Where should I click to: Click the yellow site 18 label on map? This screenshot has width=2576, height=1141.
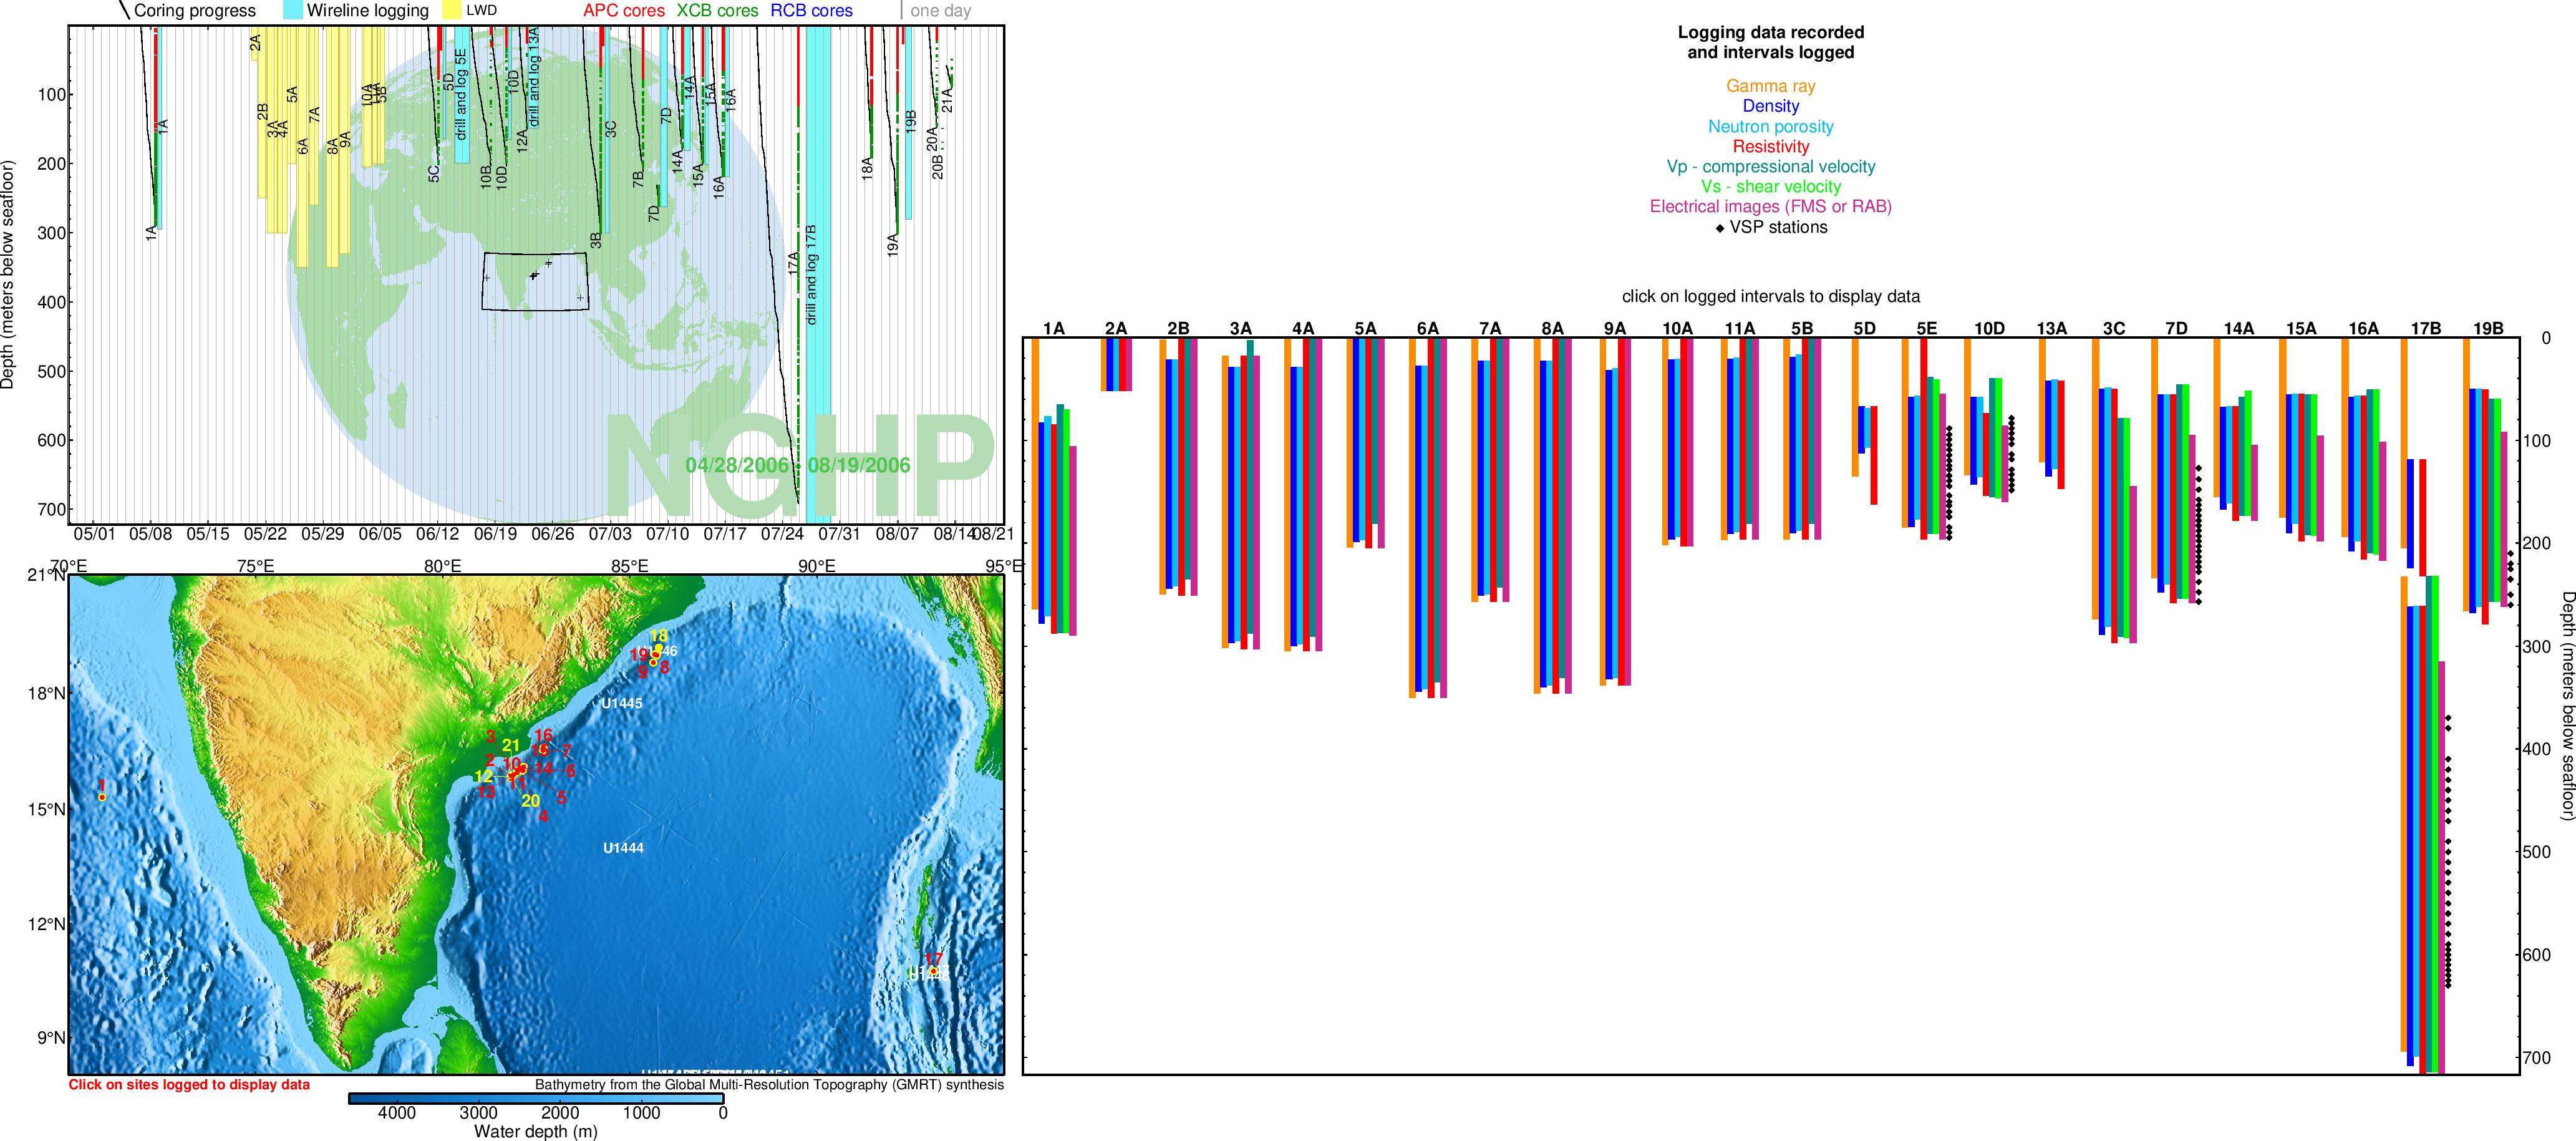(659, 636)
